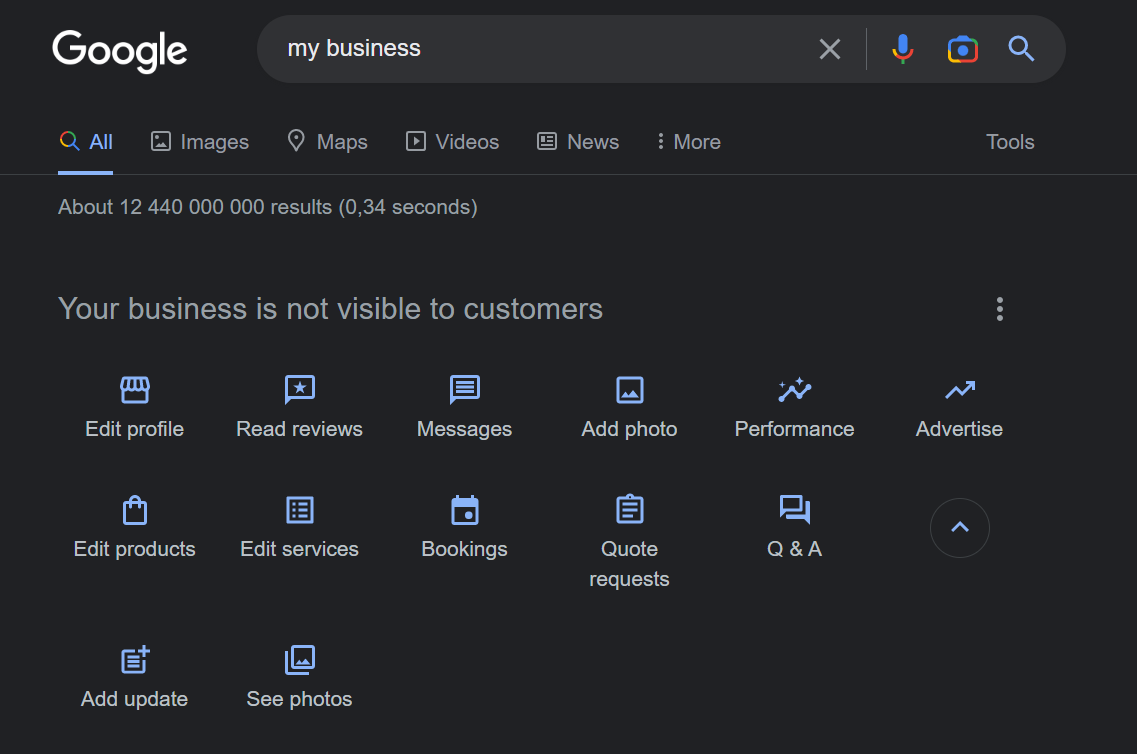Switch to the Images tab
Image resolution: width=1137 pixels, height=754 pixels.
pyautogui.click(x=199, y=141)
